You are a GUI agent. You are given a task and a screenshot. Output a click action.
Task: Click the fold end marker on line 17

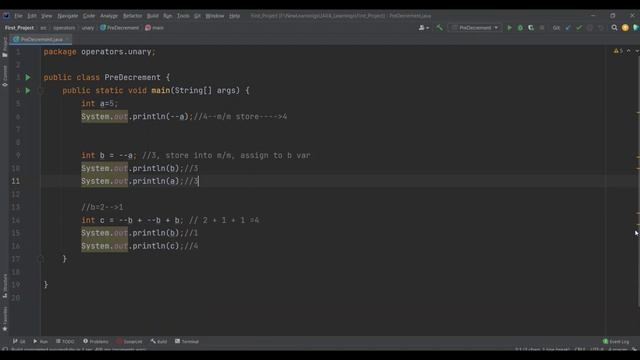pyautogui.click(x=40, y=259)
